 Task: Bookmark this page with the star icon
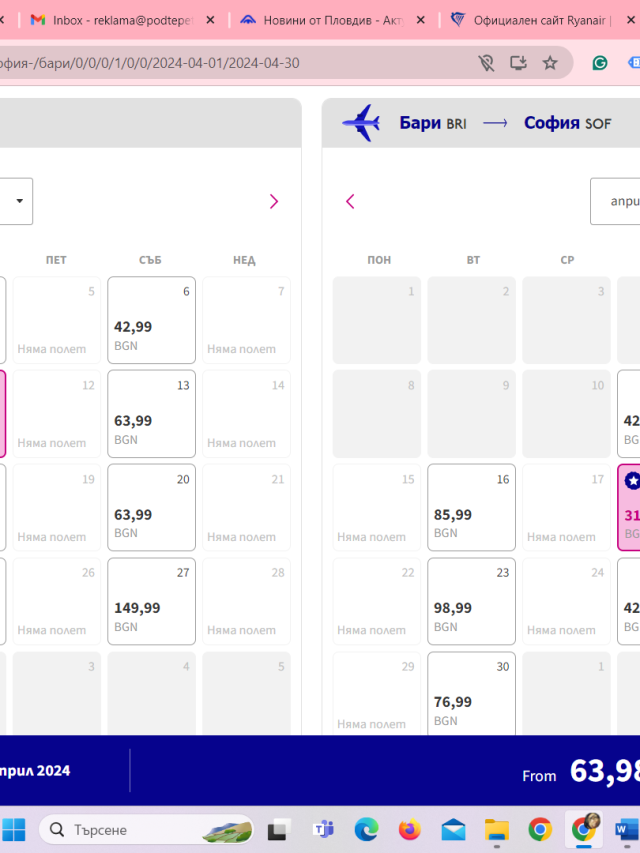[550, 63]
